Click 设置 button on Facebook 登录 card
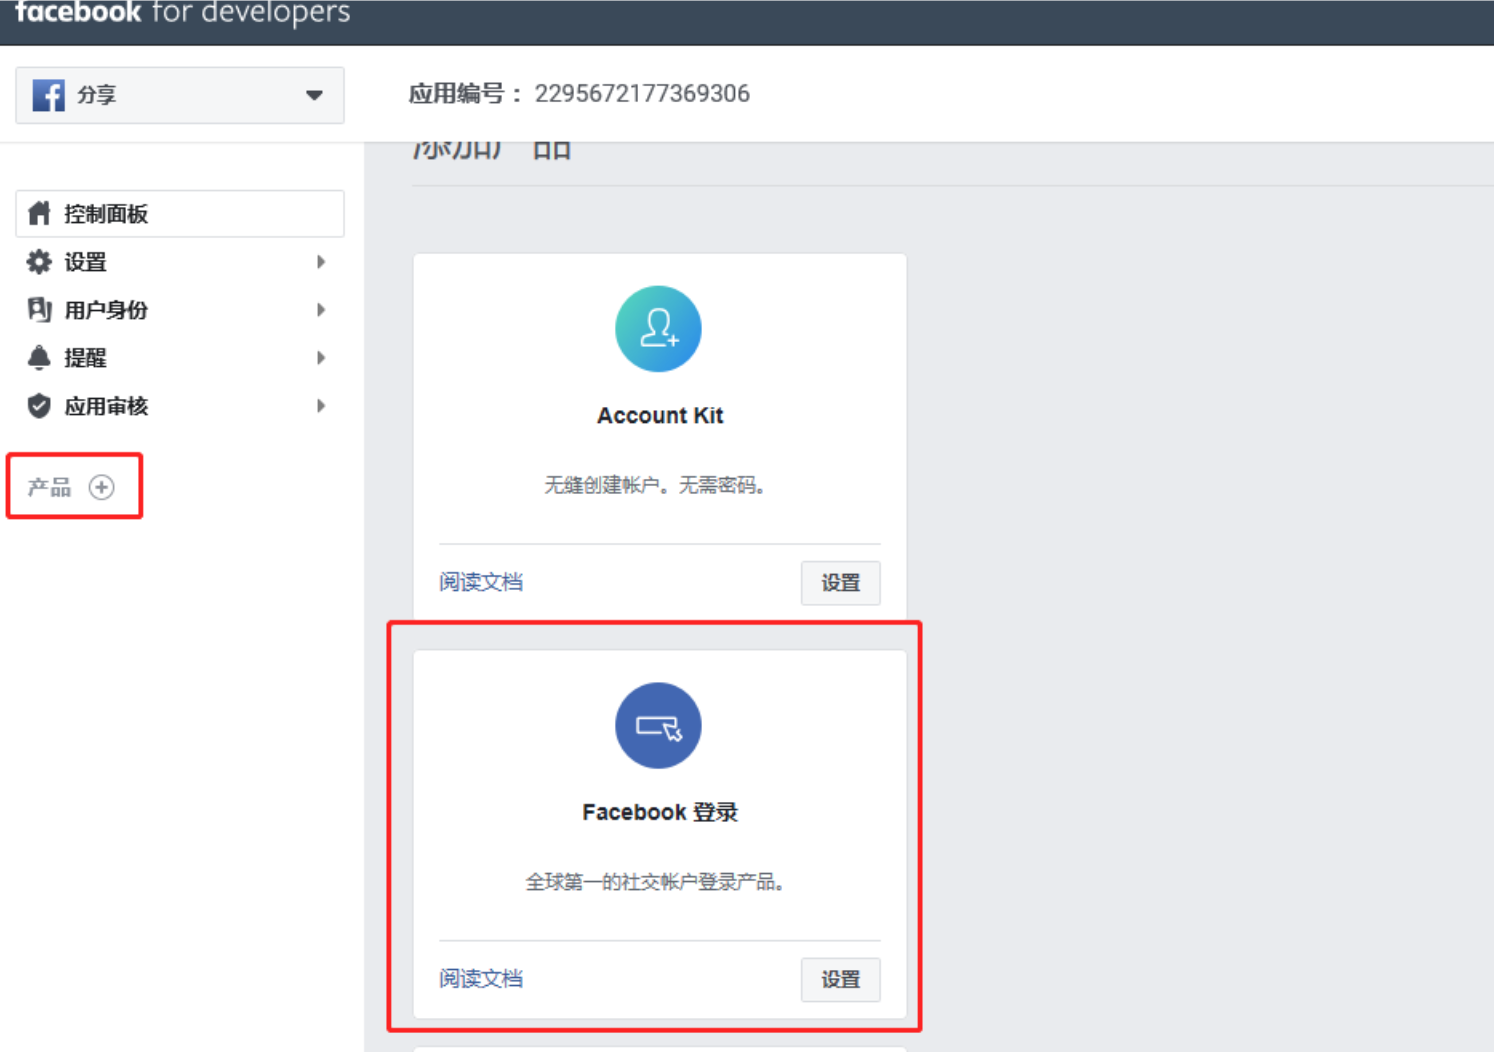Image resolution: width=1494 pixels, height=1052 pixels. [840, 980]
